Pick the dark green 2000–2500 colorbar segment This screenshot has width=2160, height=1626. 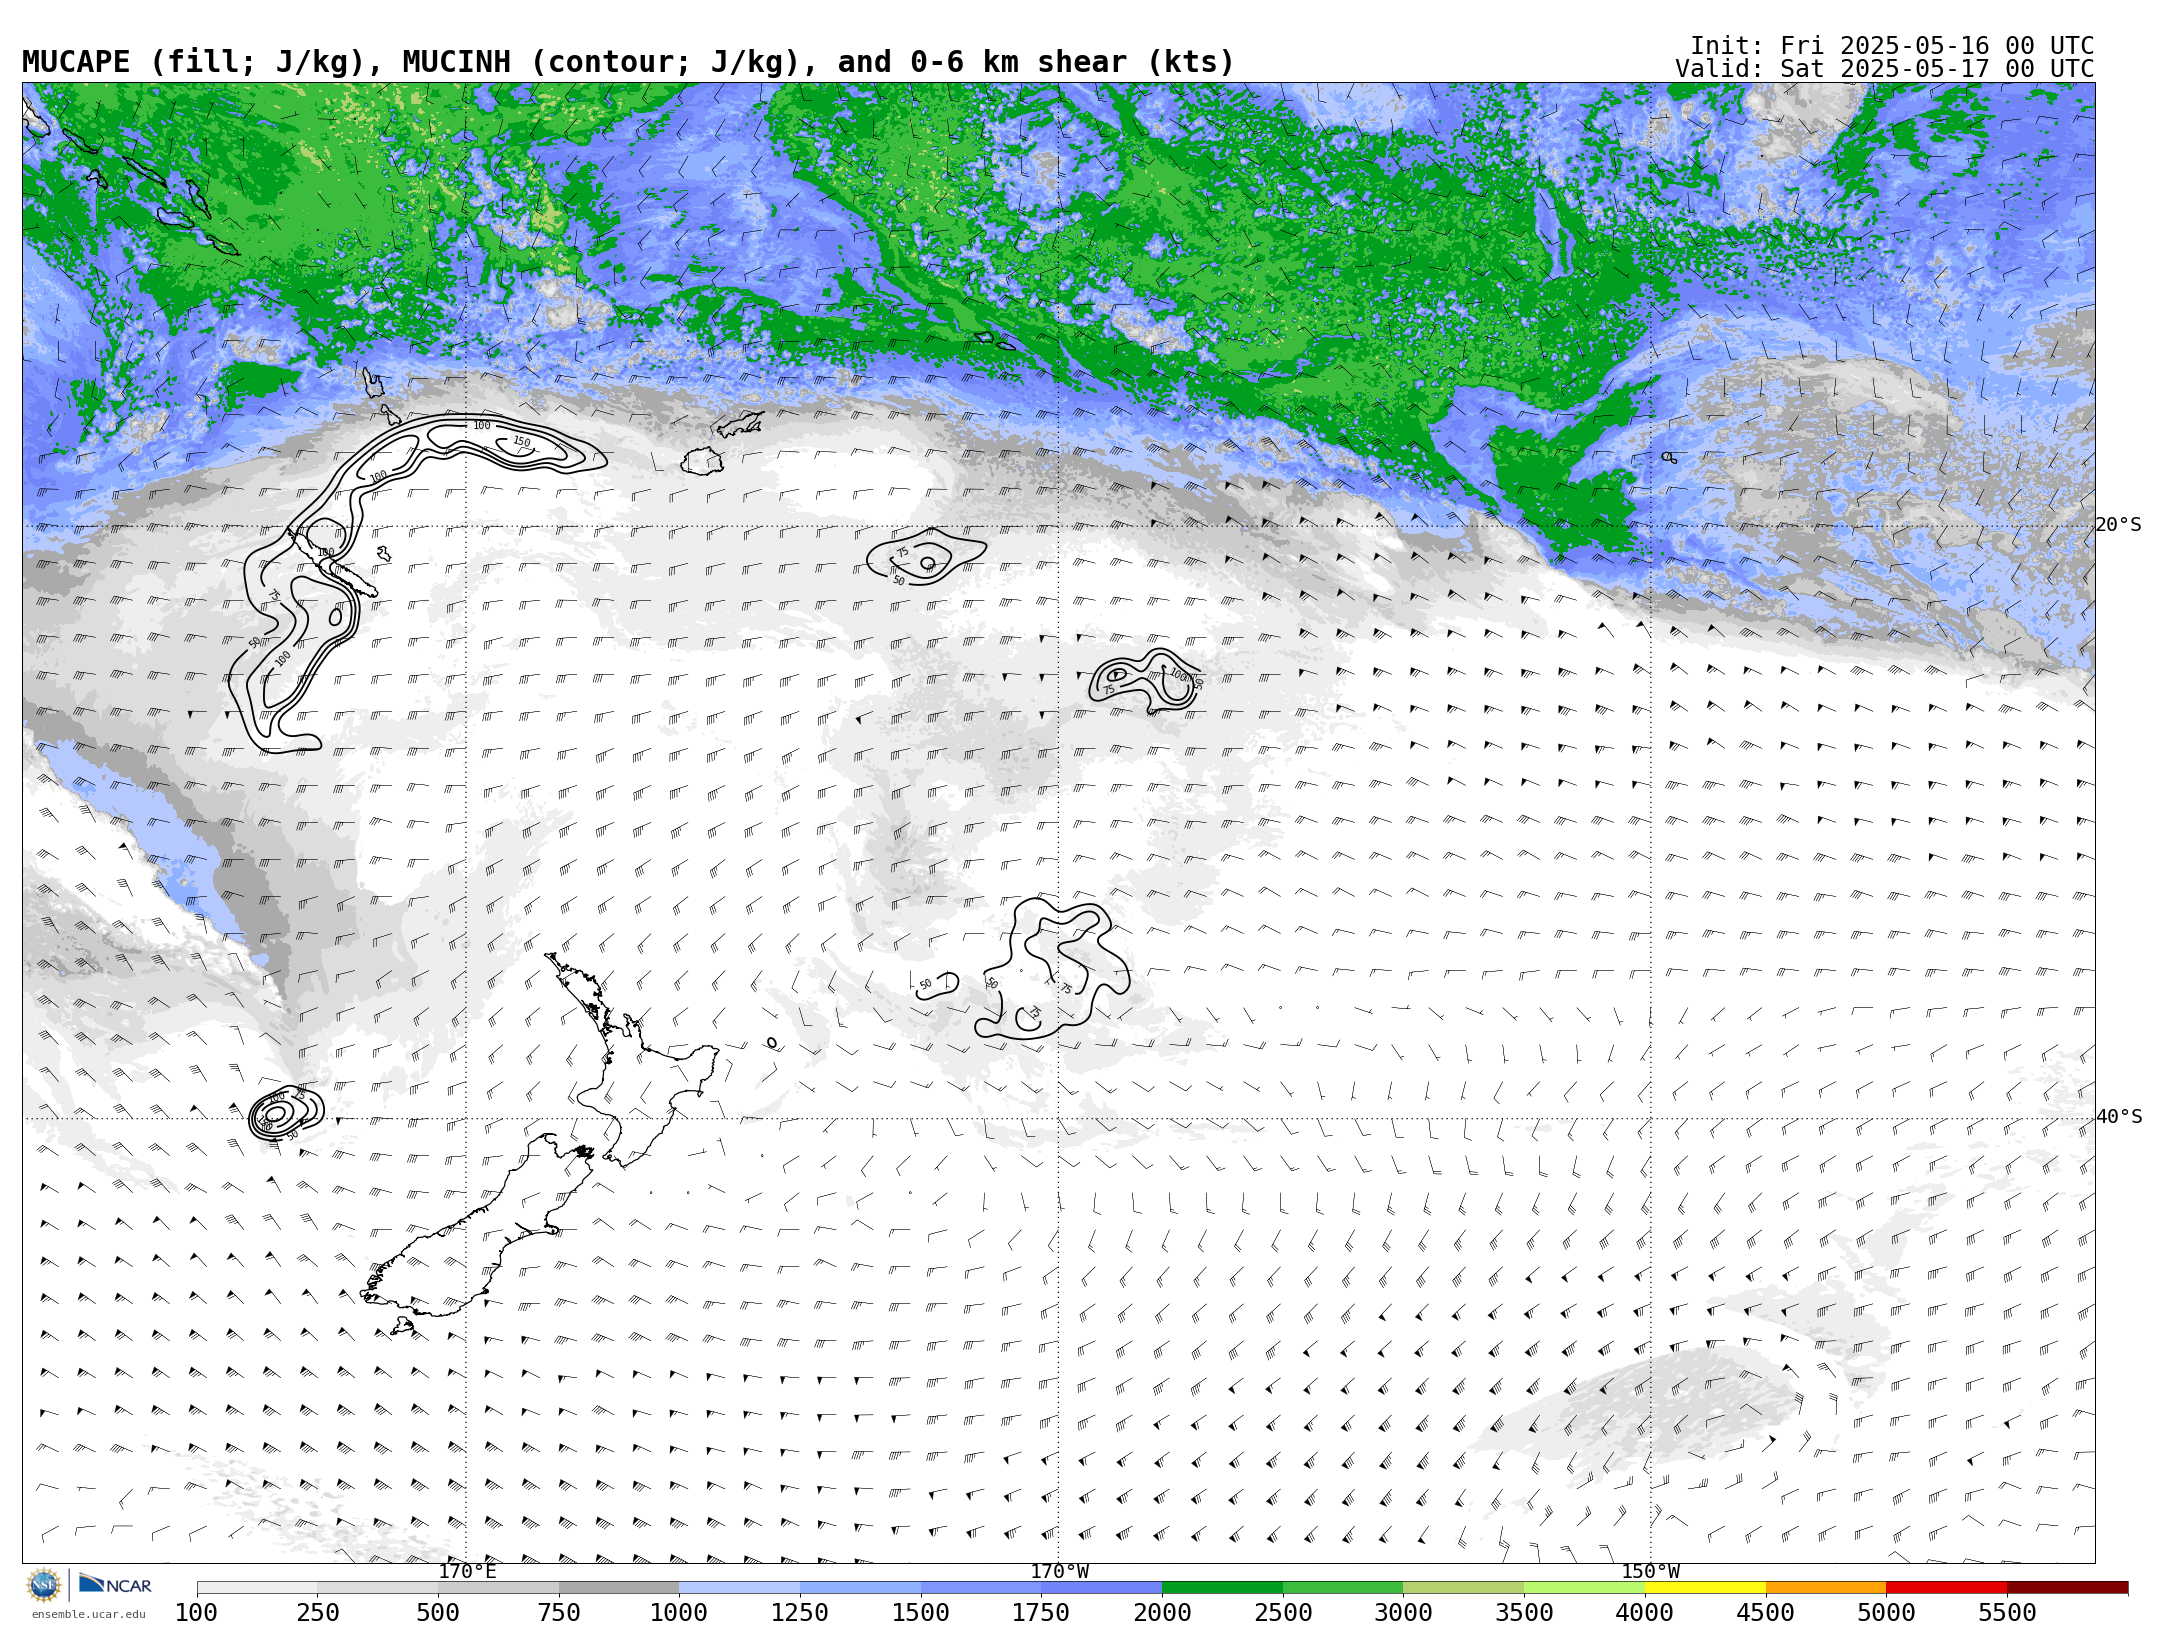tap(1222, 1587)
